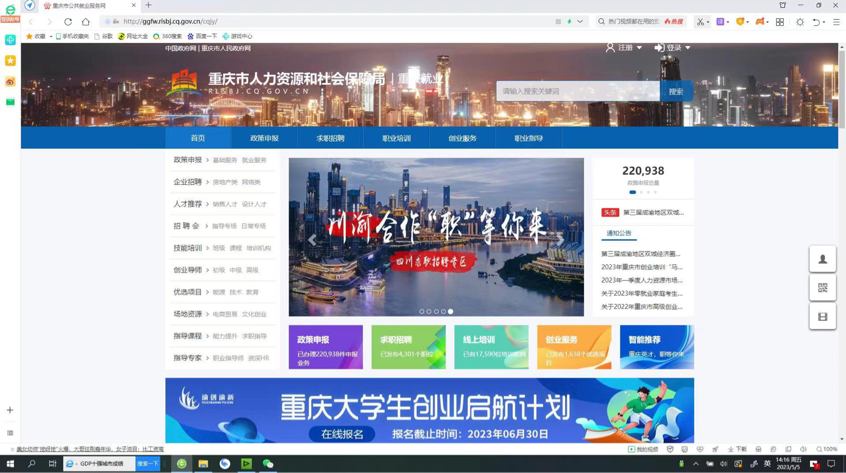
Task: Select the last carousel dot on banner
Action: coord(451,311)
